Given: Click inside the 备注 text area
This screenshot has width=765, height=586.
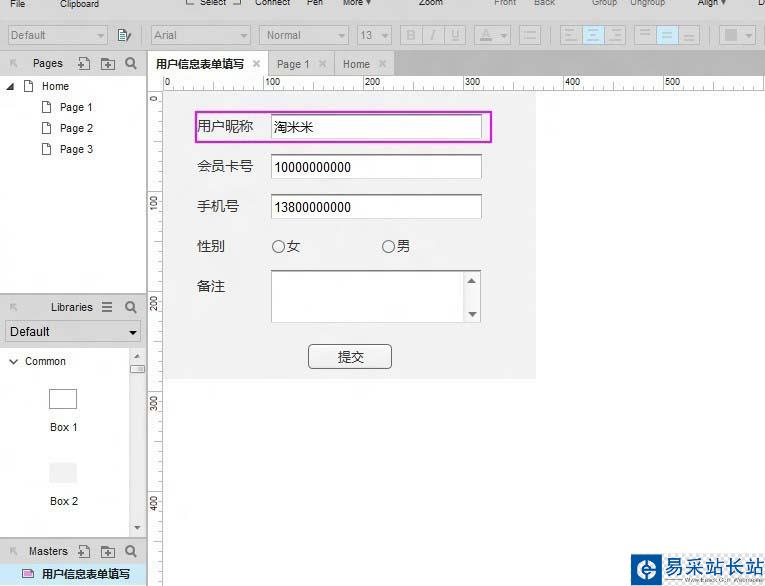Looking at the screenshot, I should (367, 297).
